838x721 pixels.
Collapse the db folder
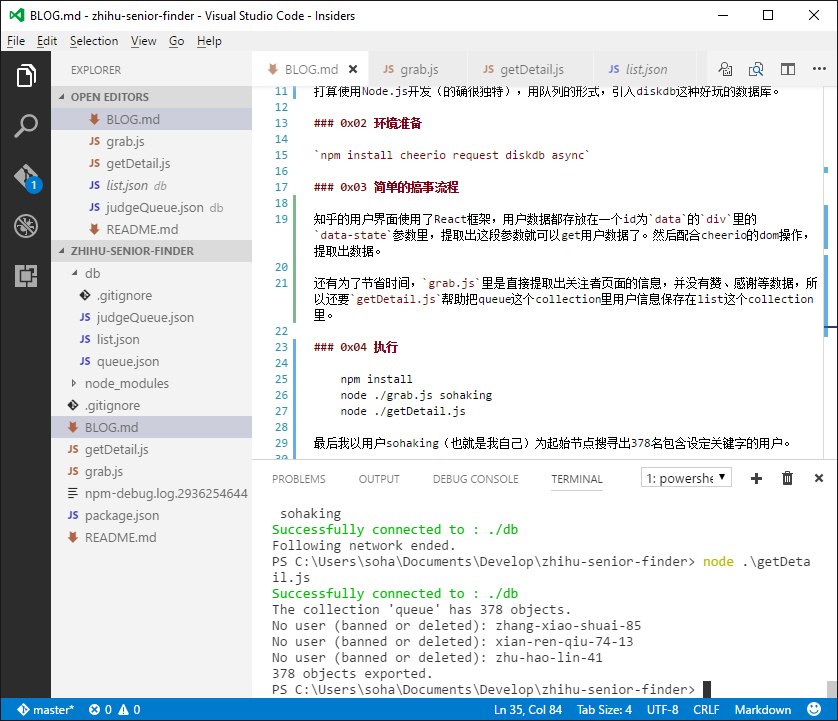75,273
